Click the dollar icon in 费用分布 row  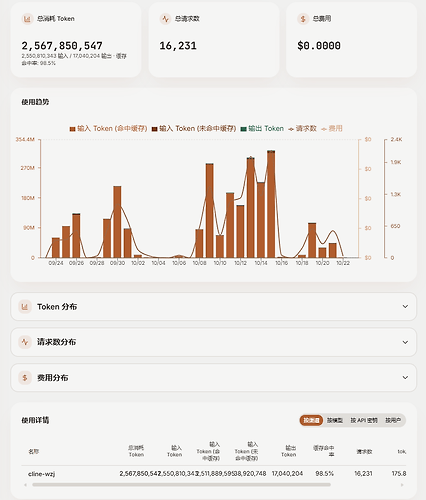click(25, 378)
